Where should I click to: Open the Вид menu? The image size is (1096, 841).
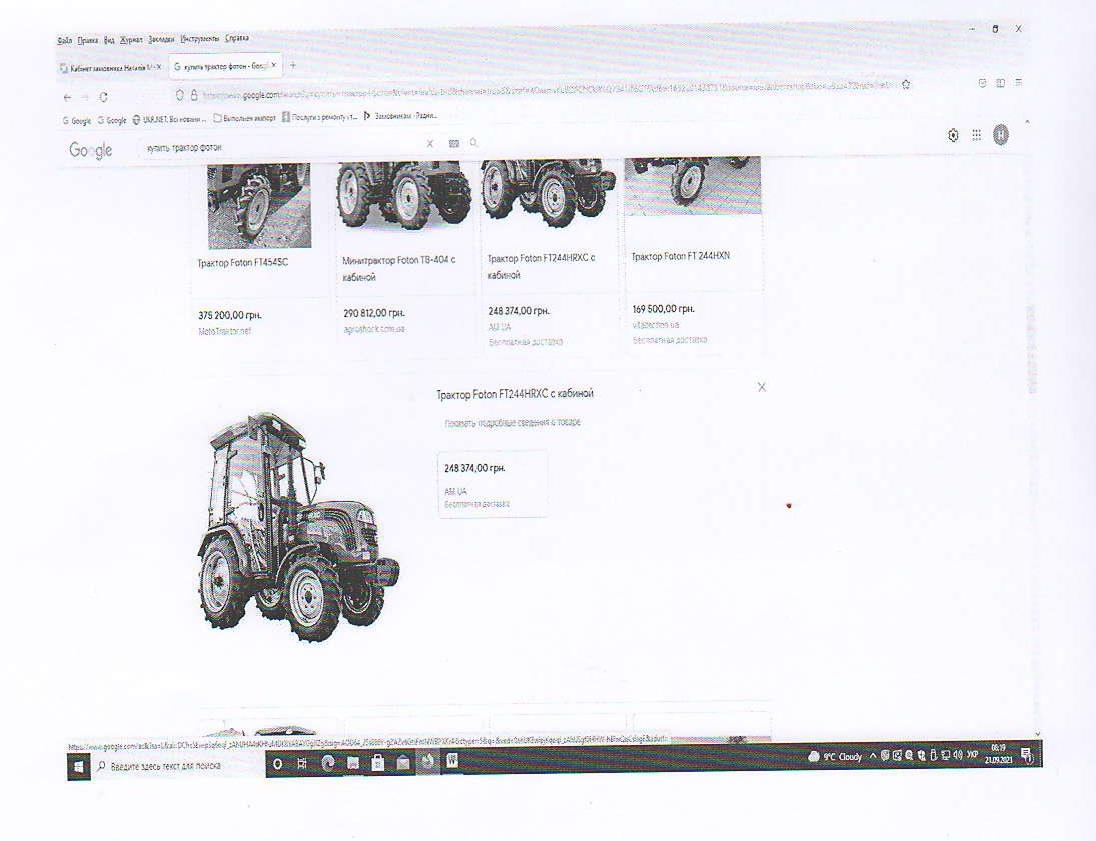pyautogui.click(x=109, y=41)
